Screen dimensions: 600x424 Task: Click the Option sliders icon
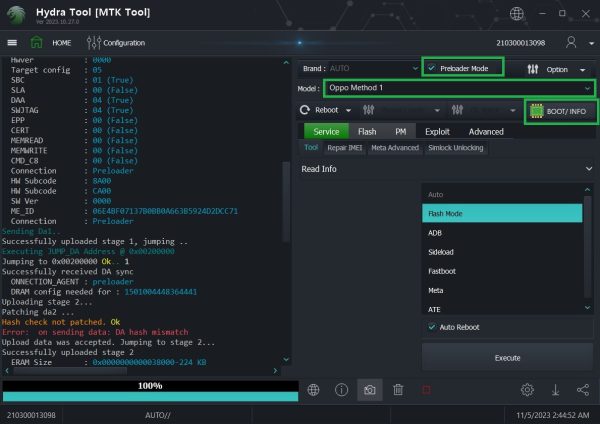(x=533, y=69)
